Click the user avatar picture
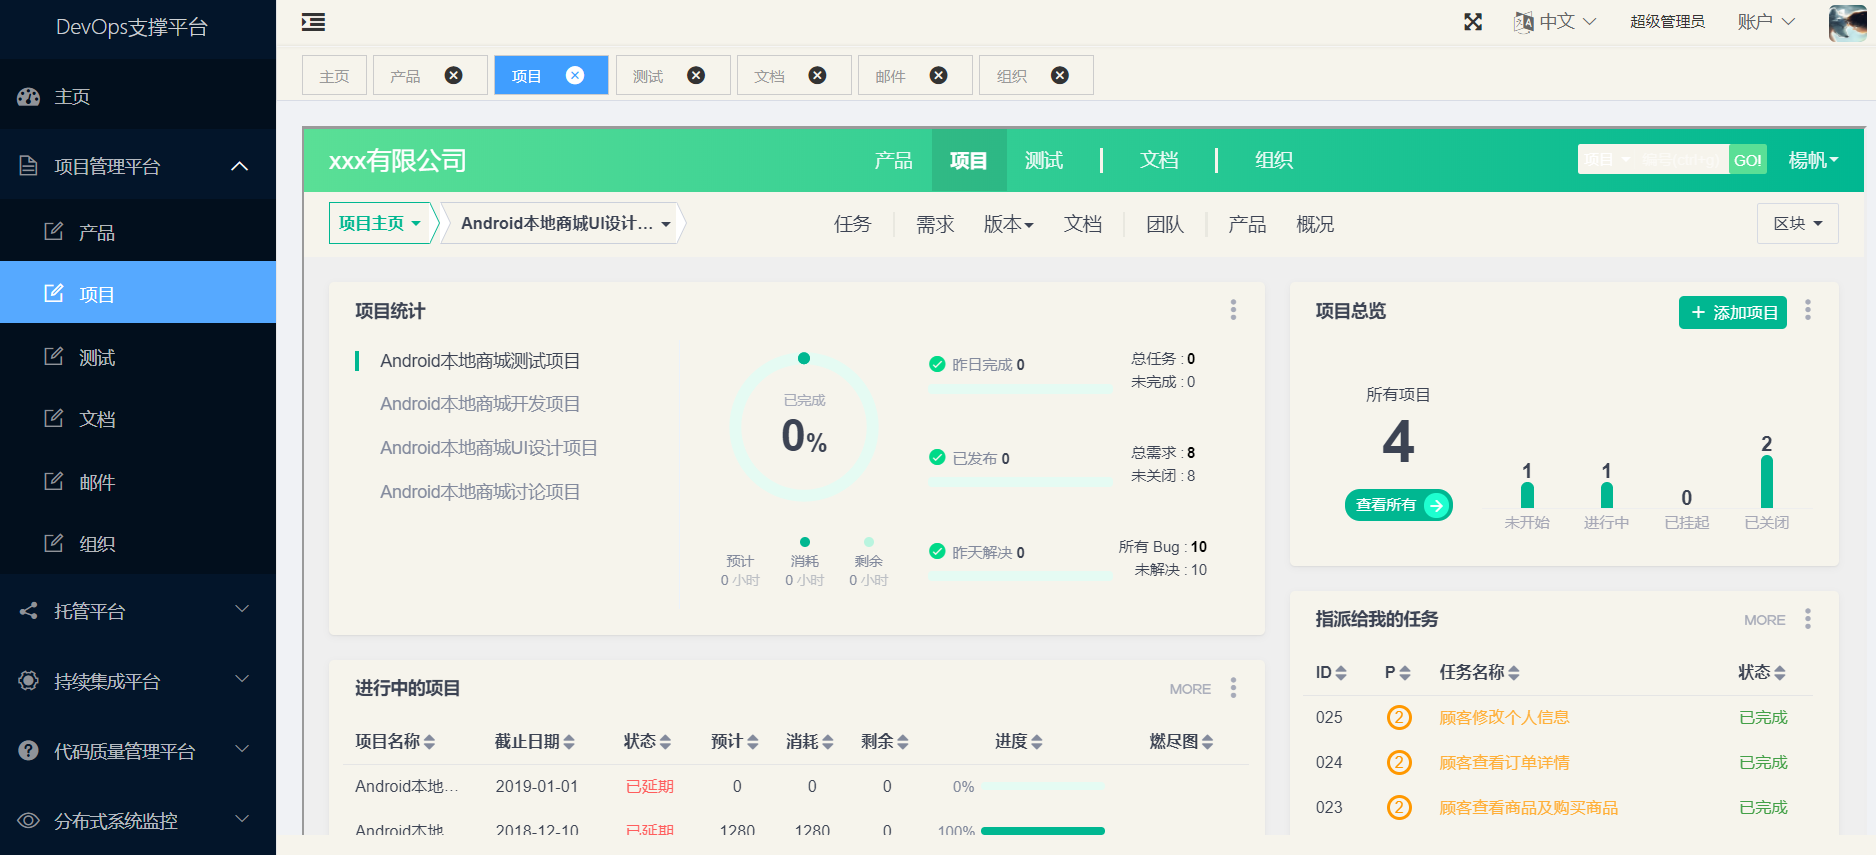Viewport: 1876px width, 855px height. click(x=1846, y=22)
